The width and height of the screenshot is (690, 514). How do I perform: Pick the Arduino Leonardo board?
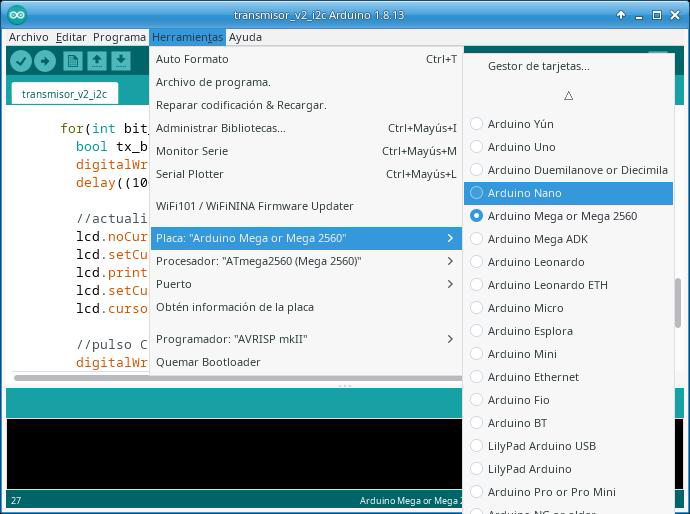pyautogui.click(x=568, y=262)
